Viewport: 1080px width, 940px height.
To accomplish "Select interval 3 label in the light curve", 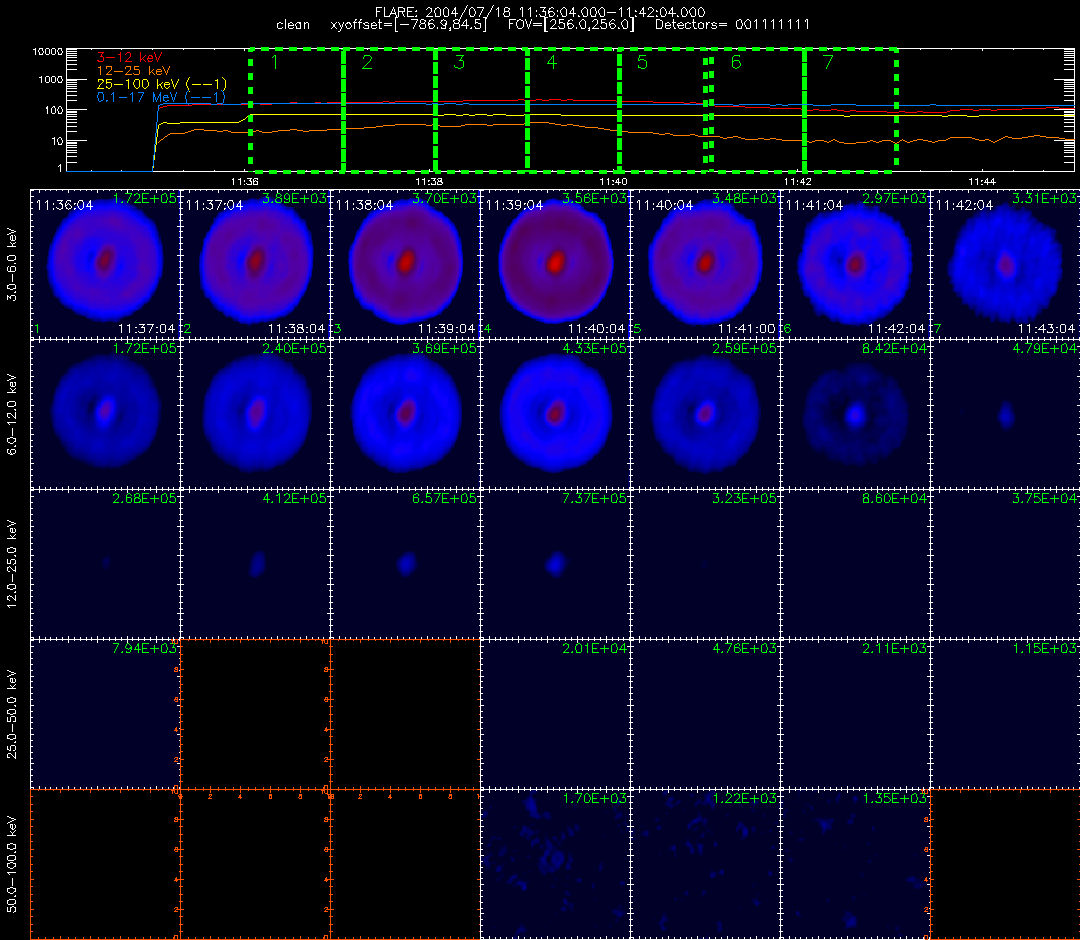I will [x=459, y=63].
